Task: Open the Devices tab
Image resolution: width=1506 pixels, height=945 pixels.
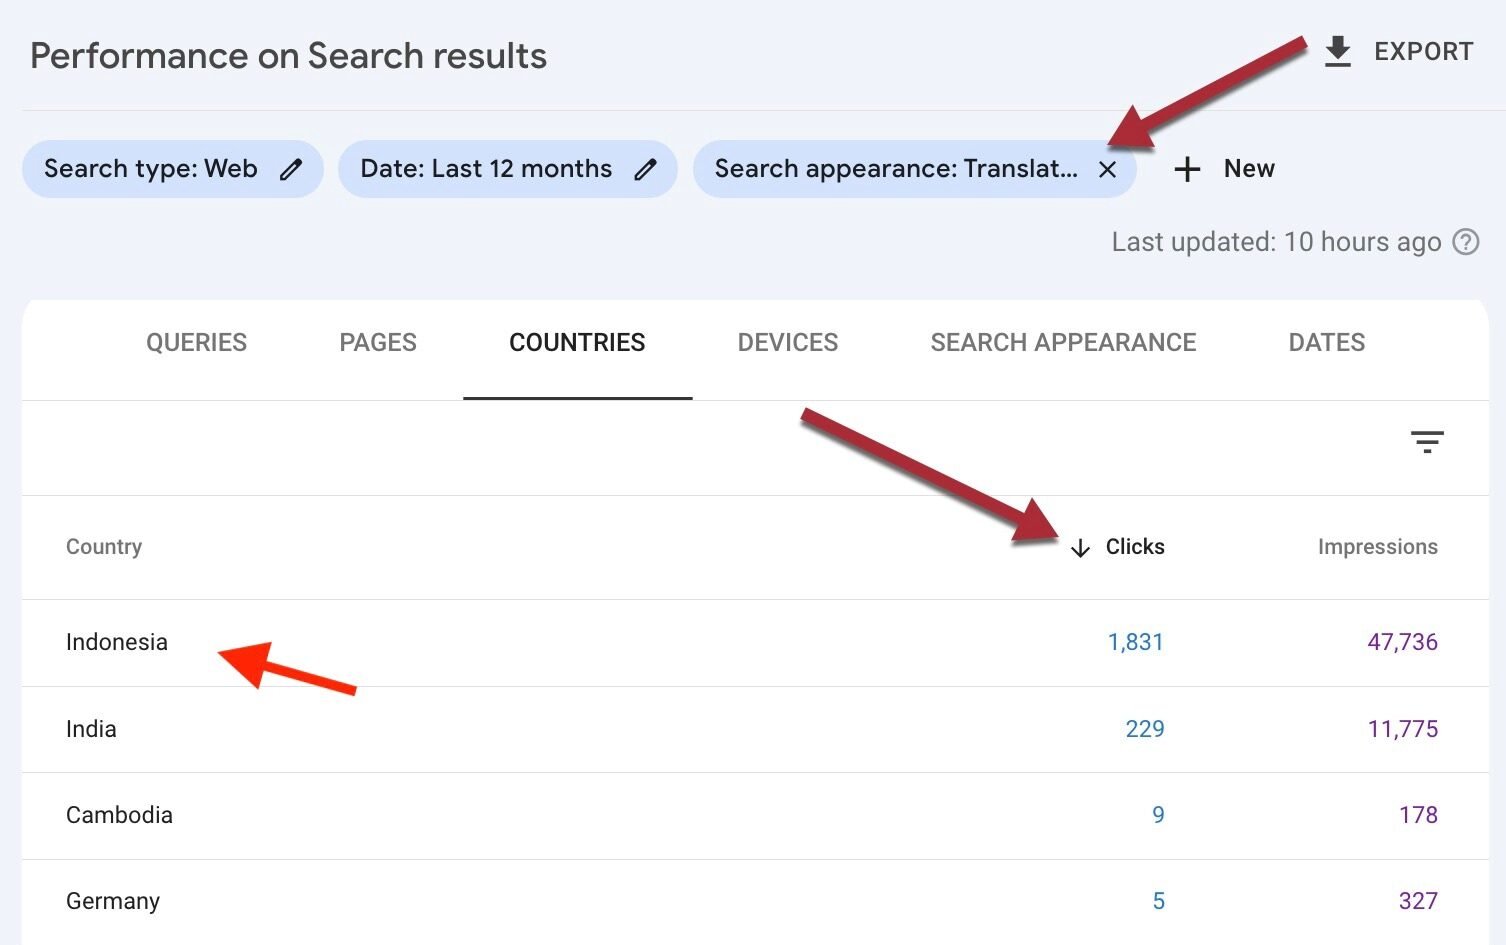Action: coord(787,343)
